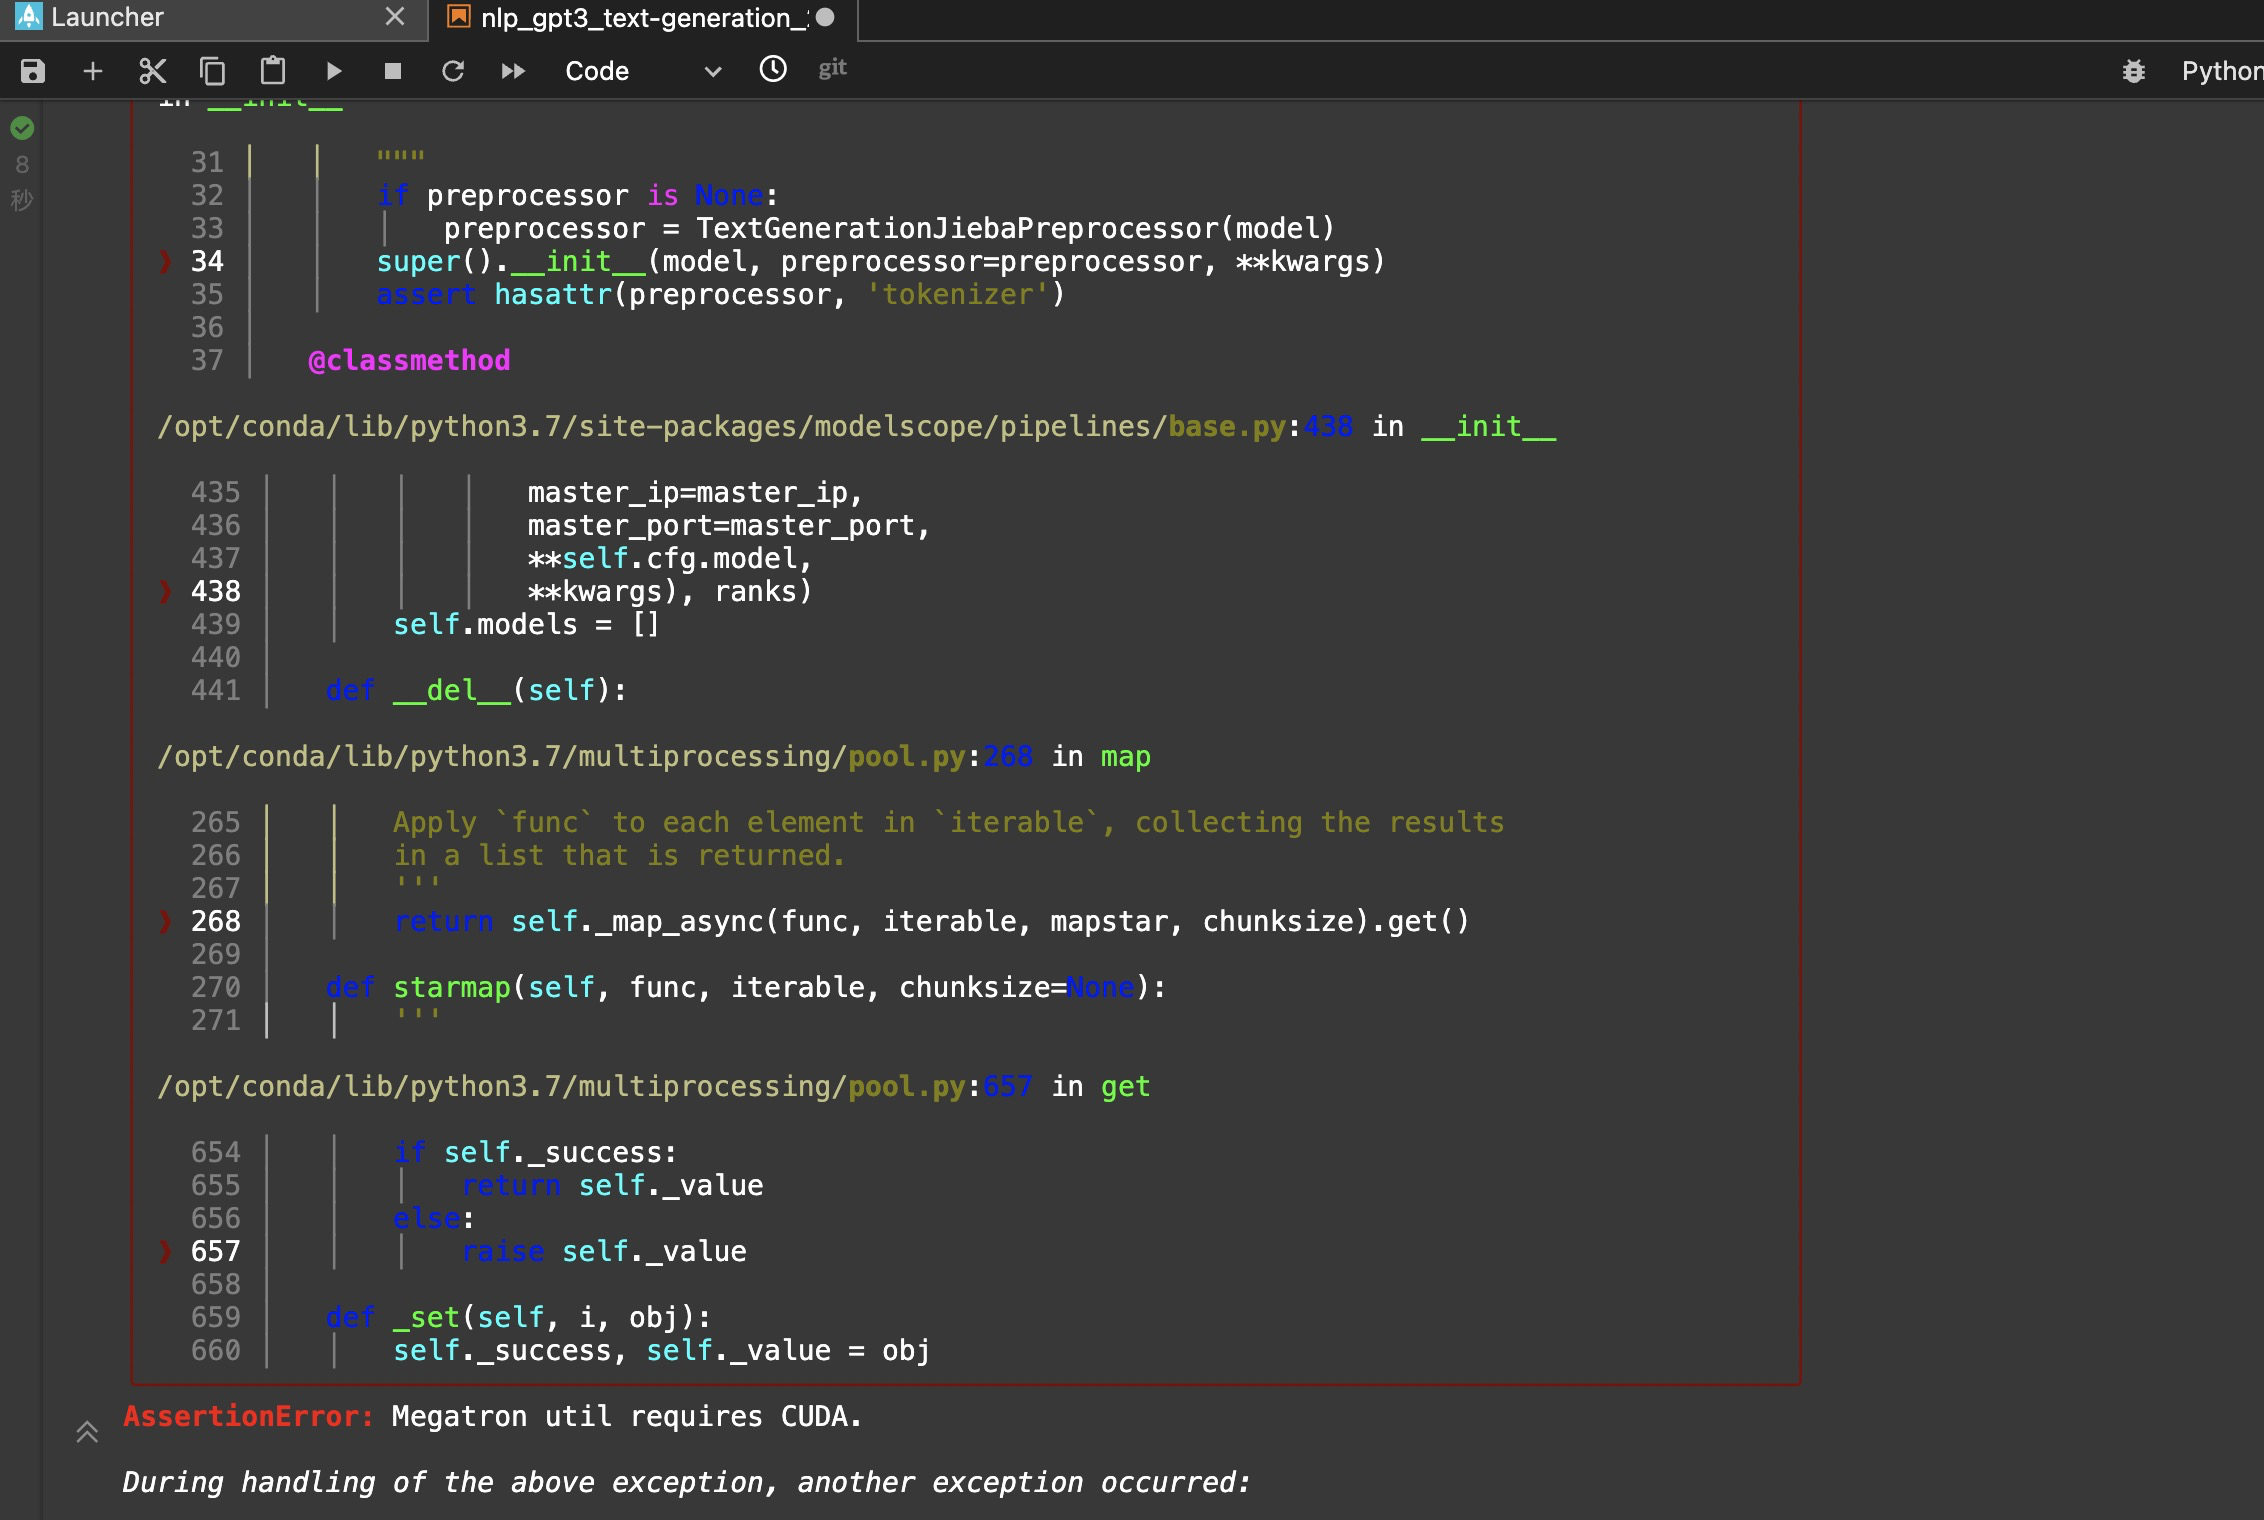The width and height of the screenshot is (2264, 1520).
Task: Restart the kernel
Action: coord(453,71)
